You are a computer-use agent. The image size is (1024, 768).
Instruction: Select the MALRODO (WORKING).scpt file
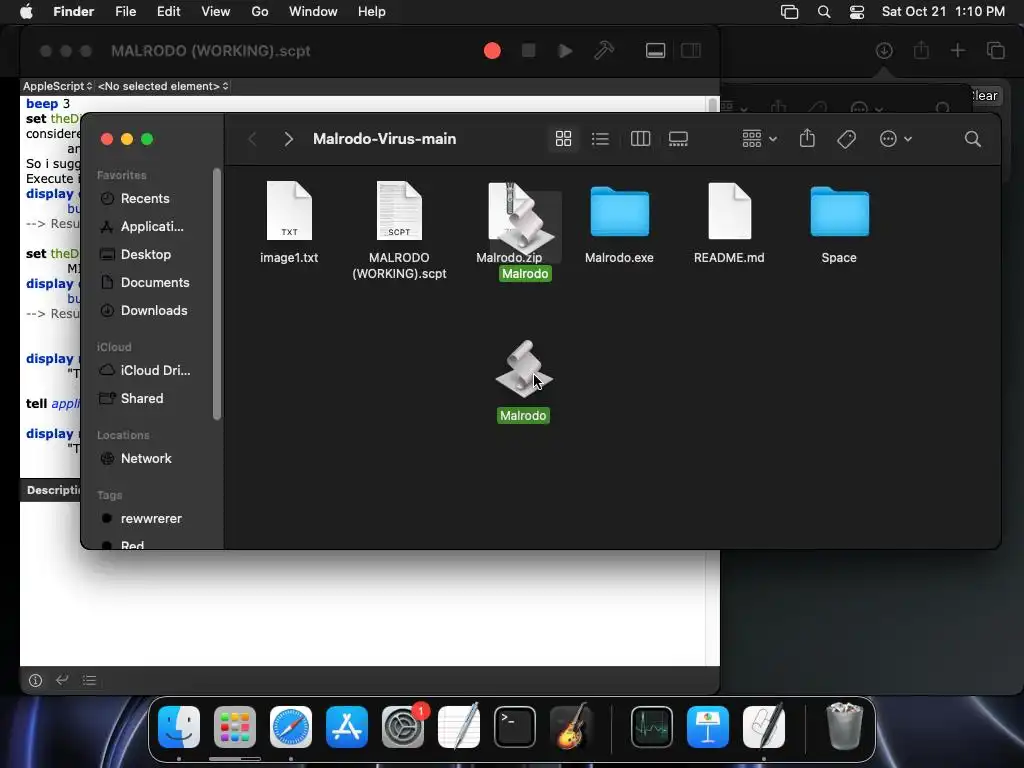[399, 230]
